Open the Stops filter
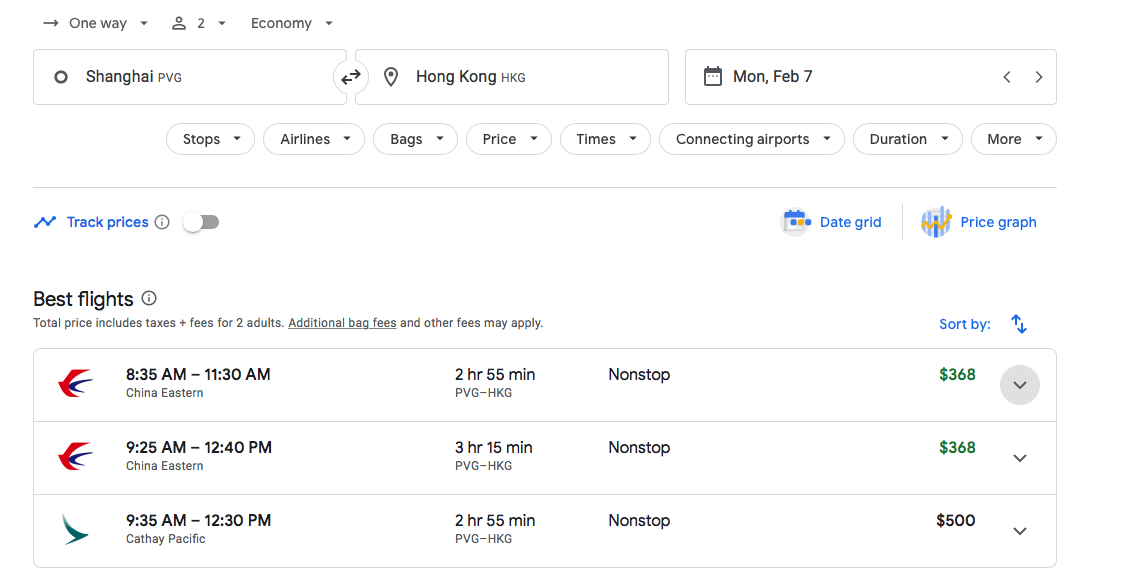Viewport: 1122px width, 588px height. (x=211, y=139)
